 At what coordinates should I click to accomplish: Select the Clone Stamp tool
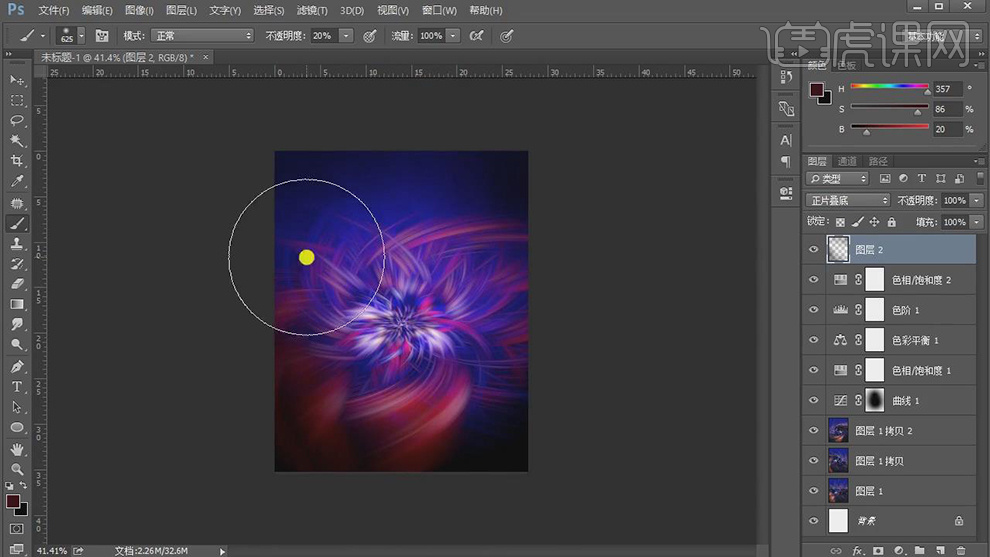[x=17, y=243]
